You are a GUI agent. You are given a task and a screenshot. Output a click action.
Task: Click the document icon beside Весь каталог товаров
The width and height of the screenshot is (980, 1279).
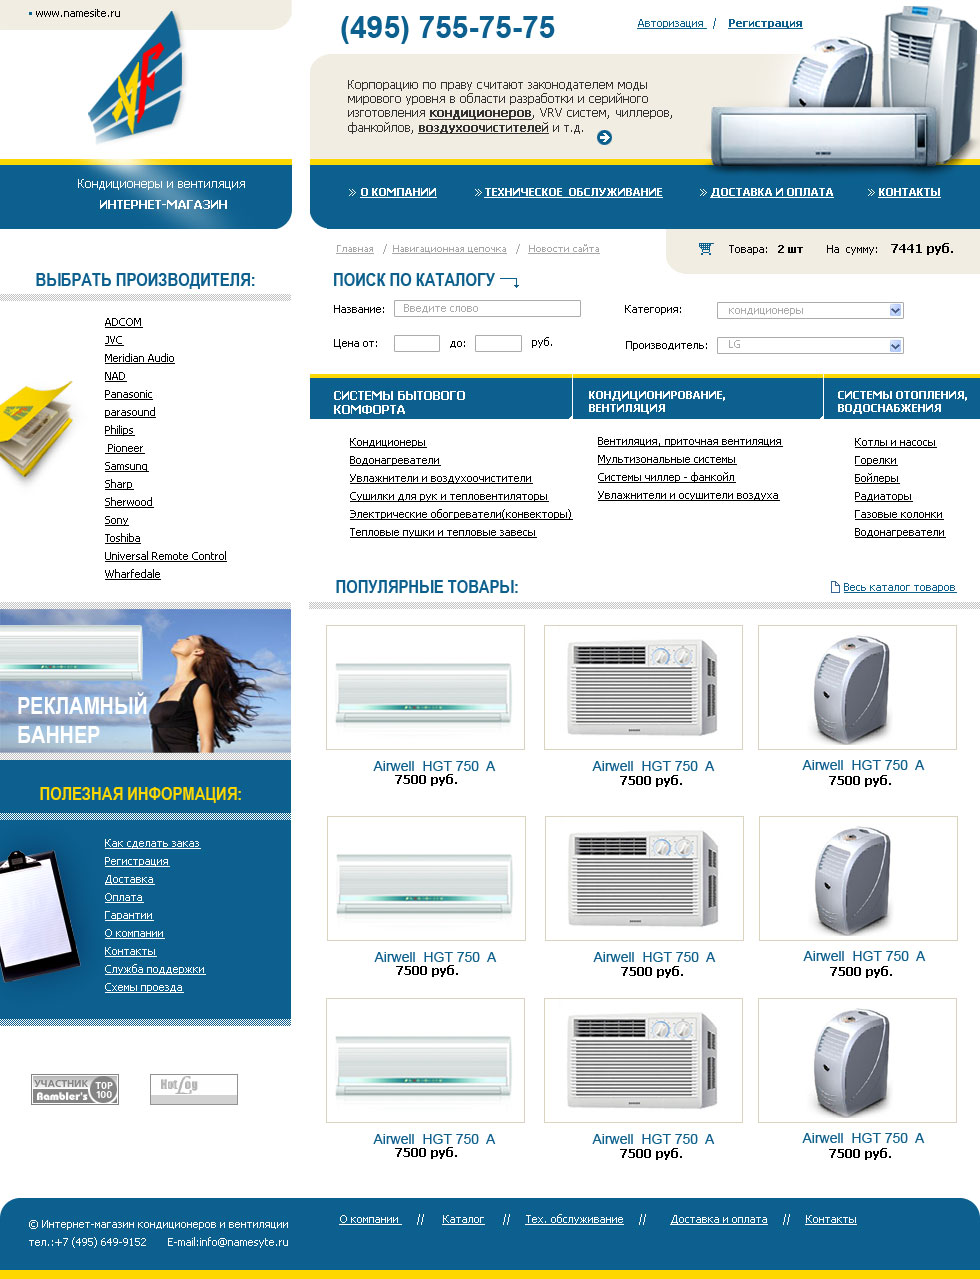coord(835,587)
